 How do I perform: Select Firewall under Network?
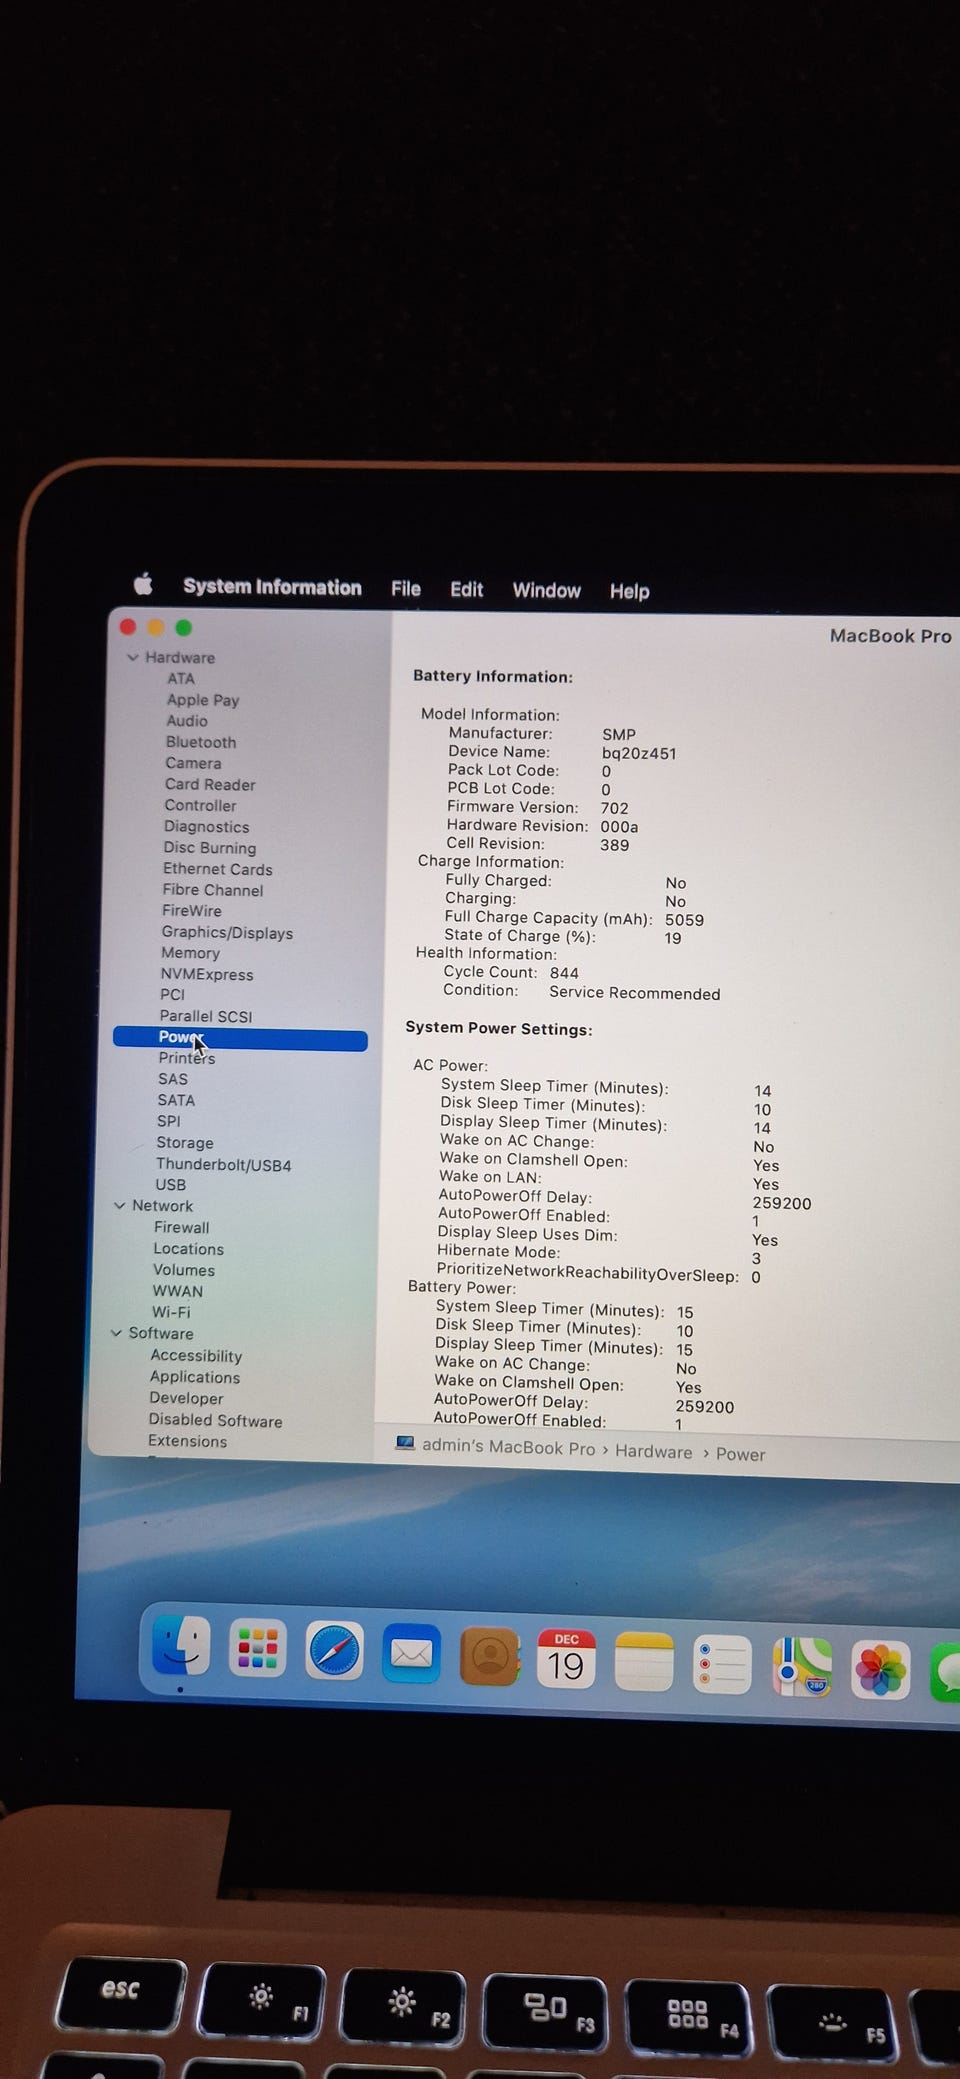tap(181, 1228)
